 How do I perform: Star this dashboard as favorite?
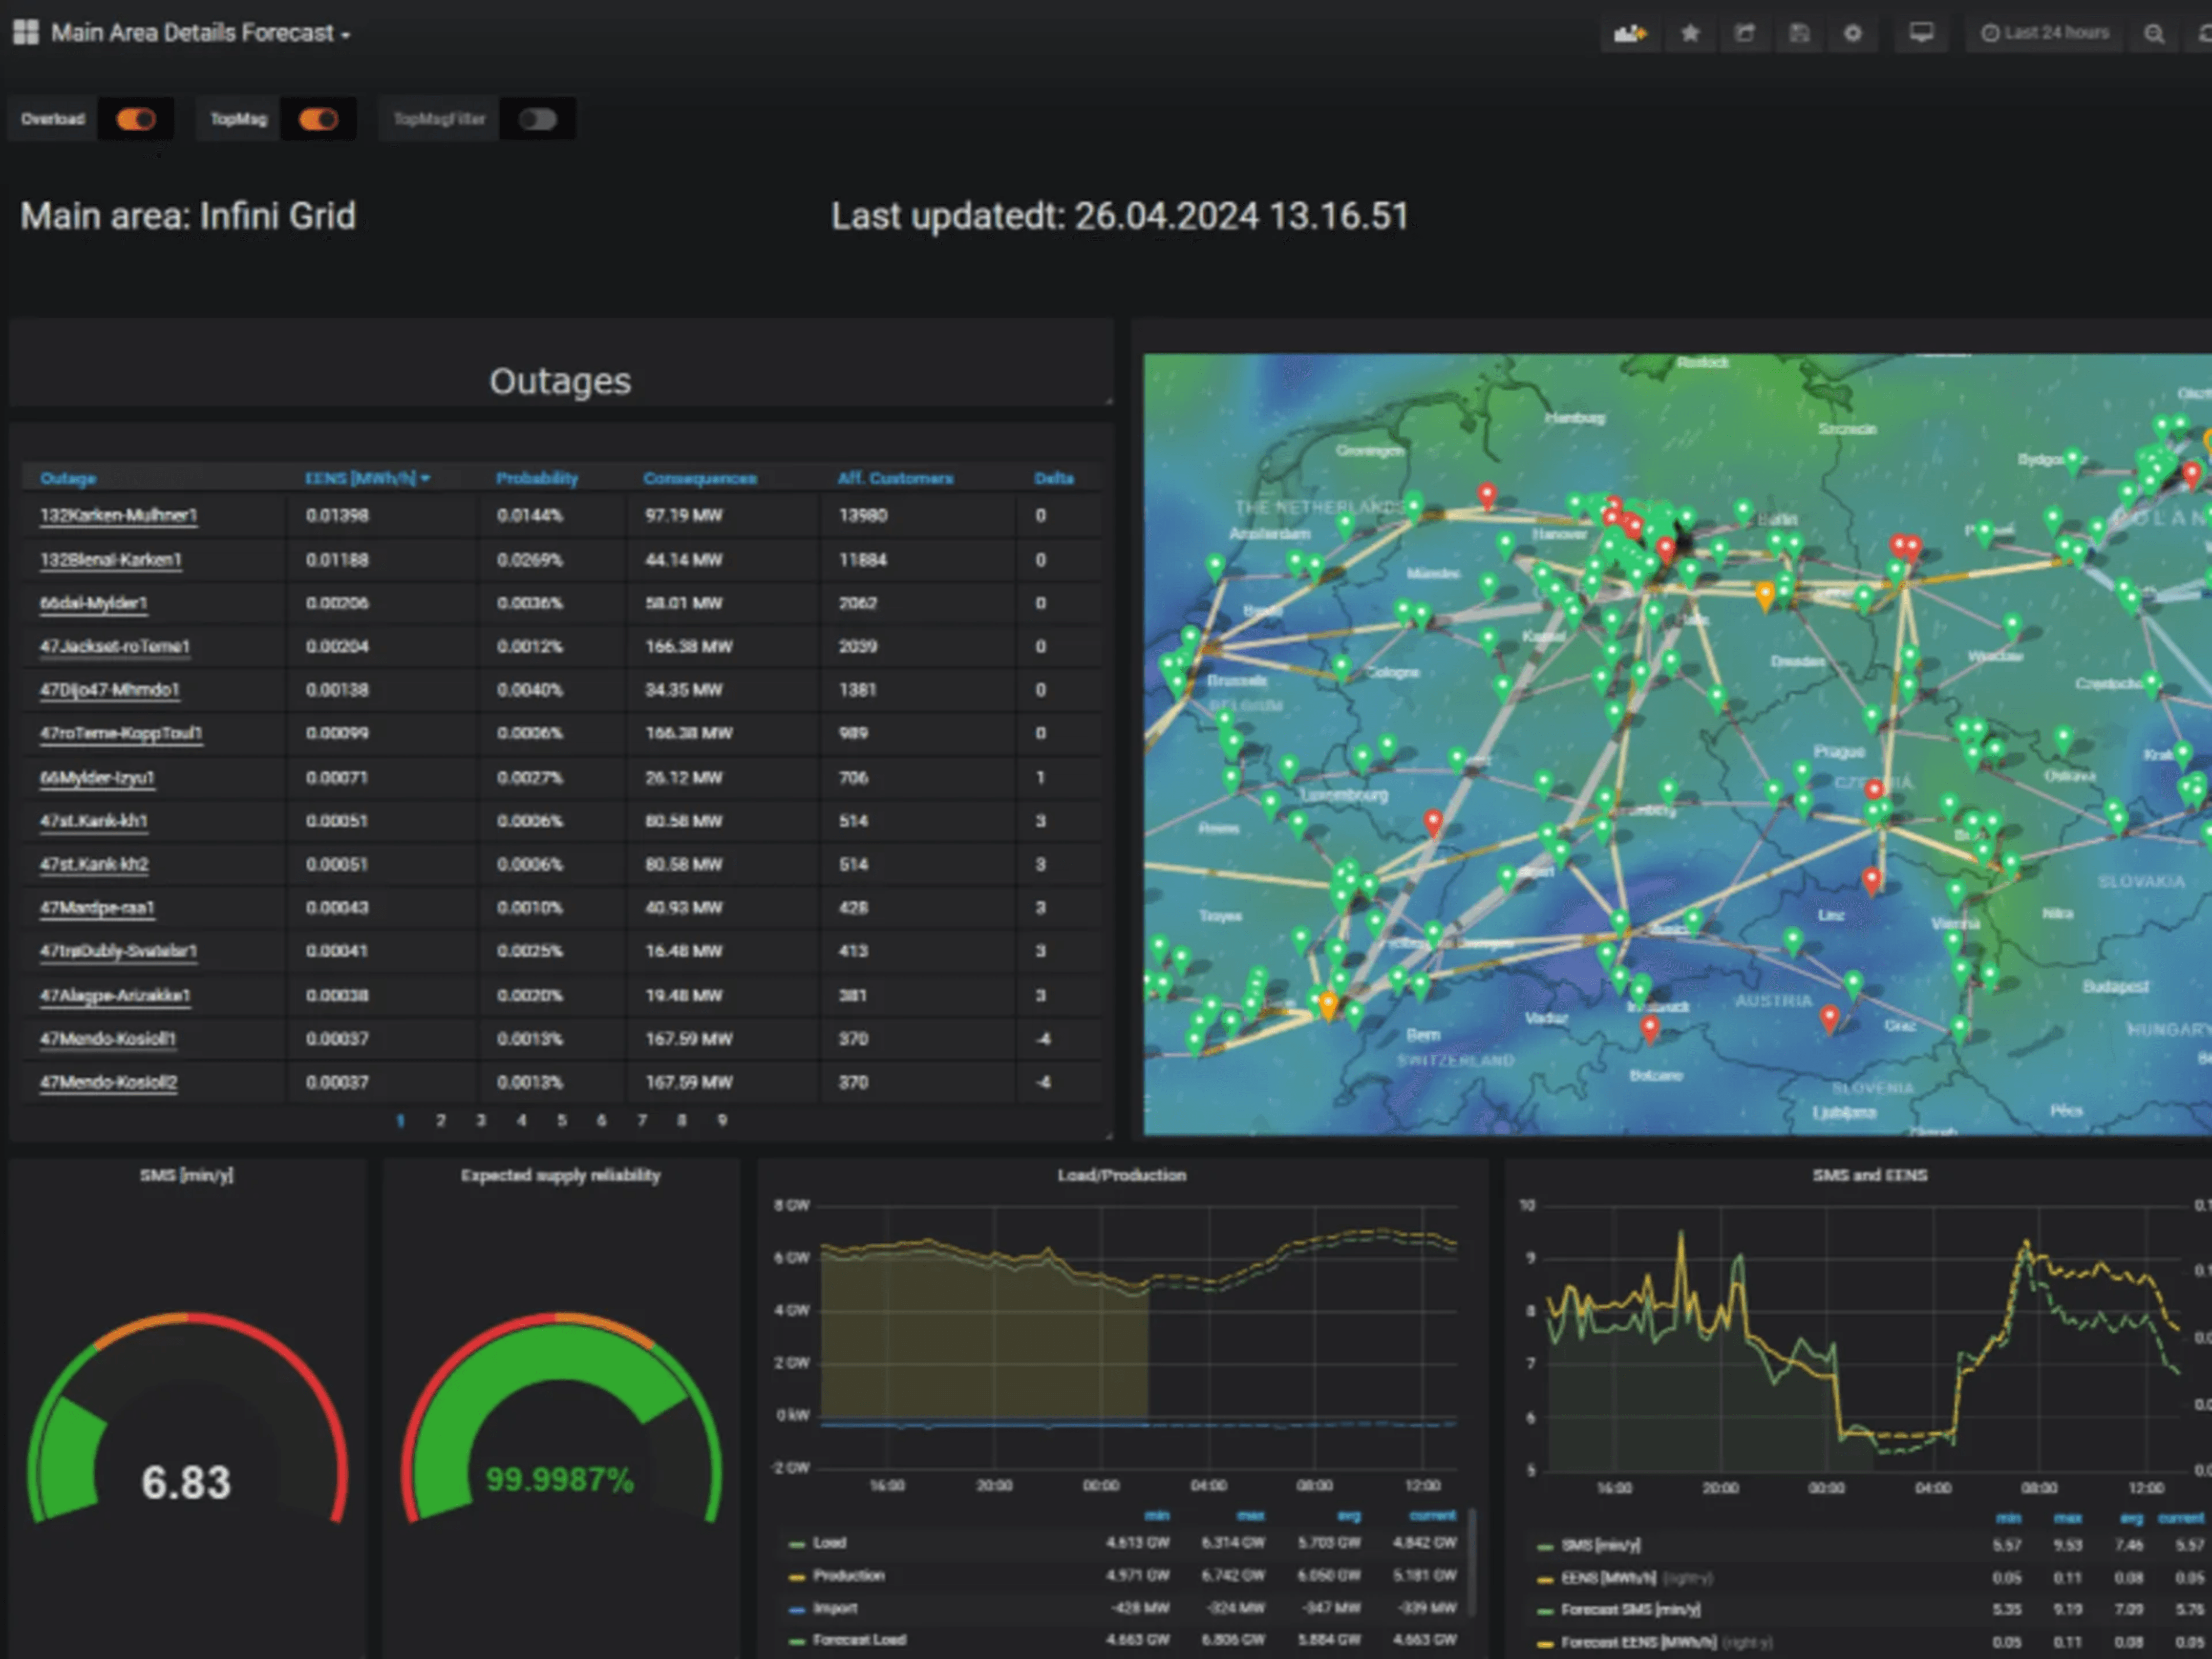(x=1690, y=33)
